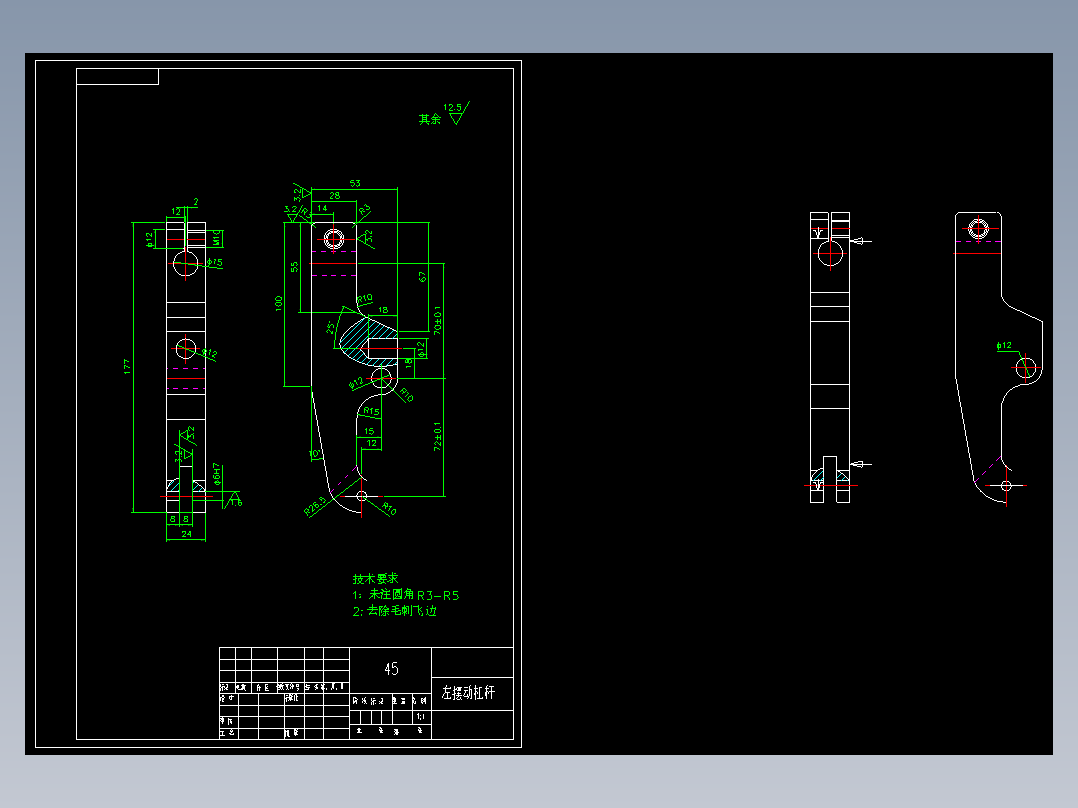Select the 72±0.1 tolerance dimension
Screen dimensions: 1078x808
click(x=437, y=436)
